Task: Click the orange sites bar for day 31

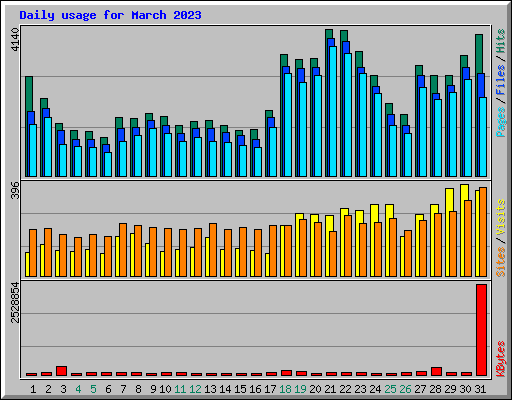Action: point(483,232)
